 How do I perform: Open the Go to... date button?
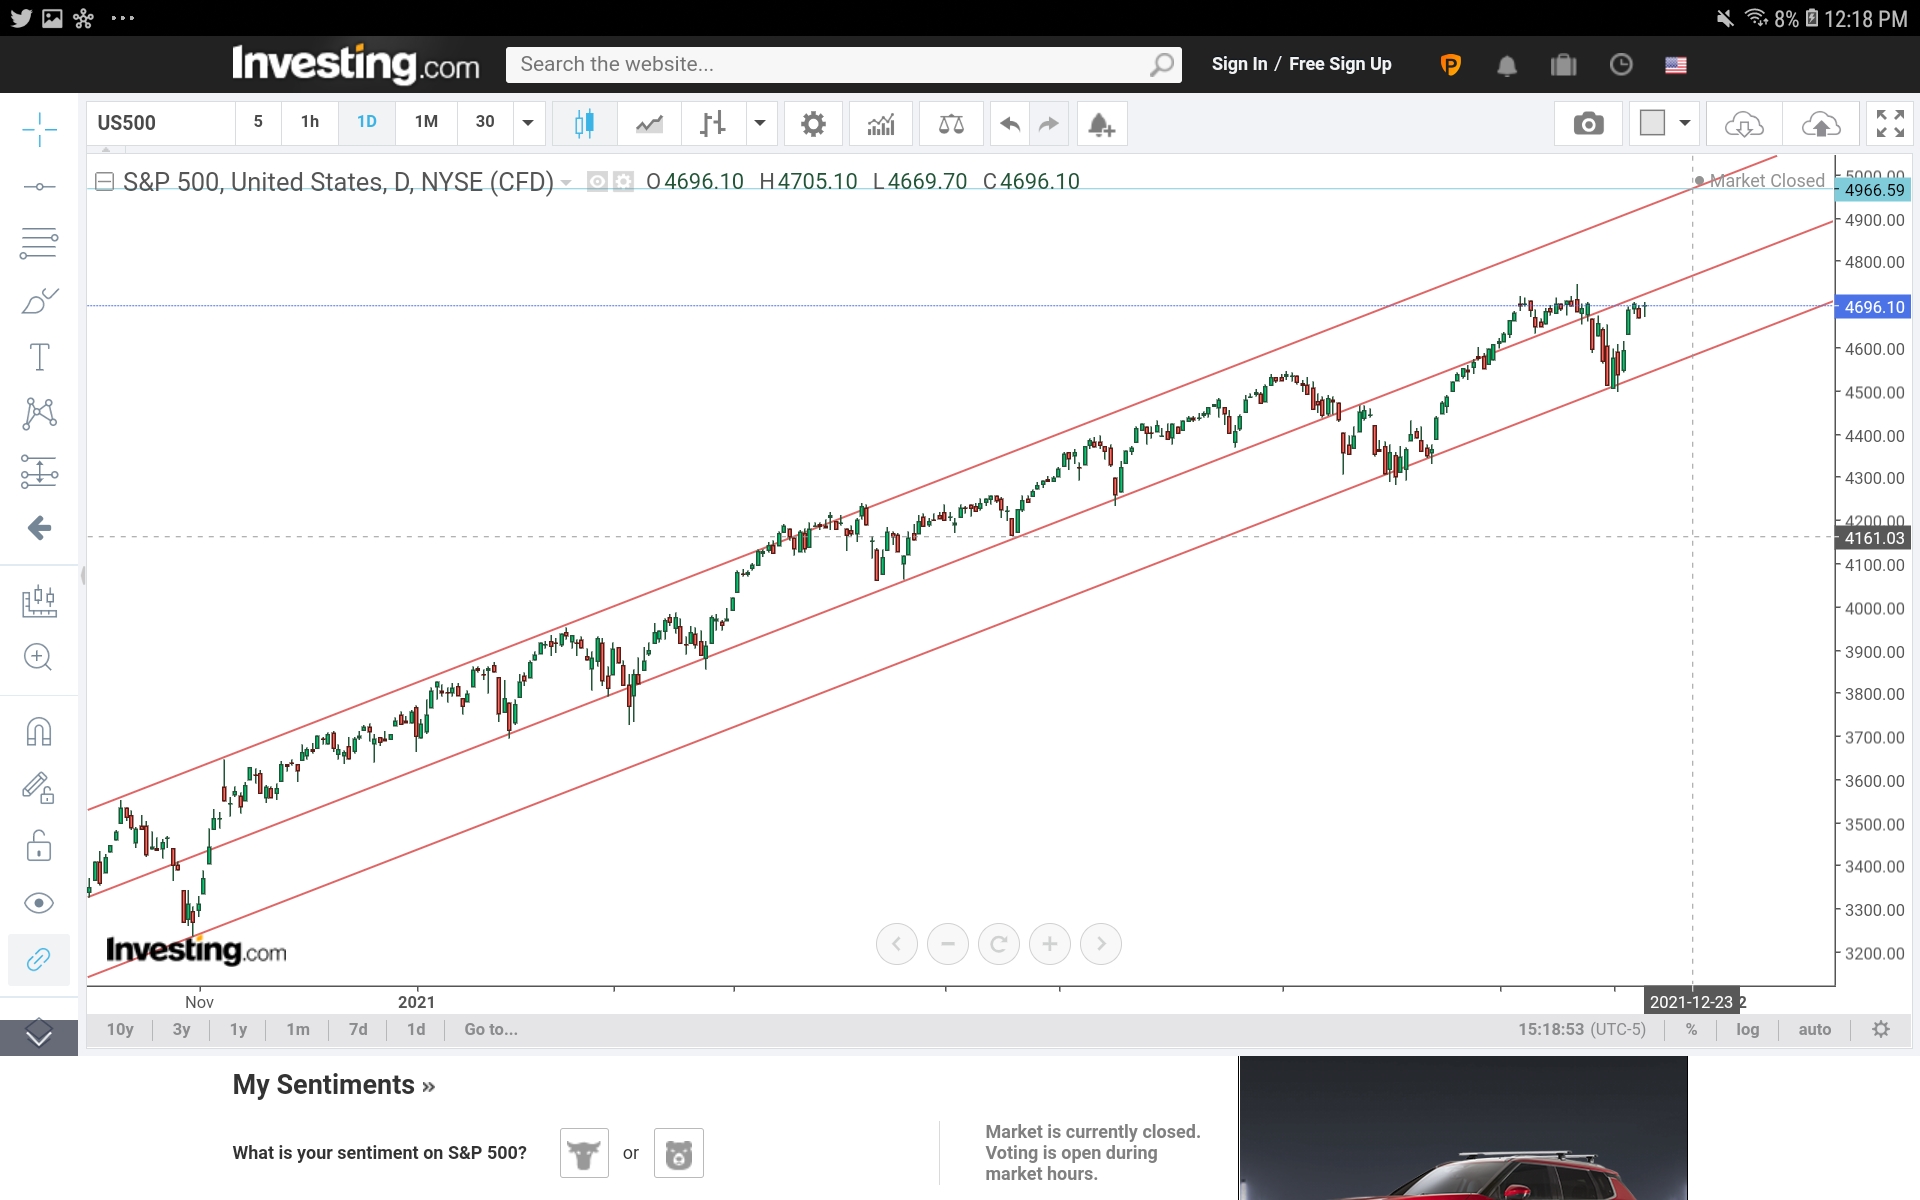(x=490, y=1029)
